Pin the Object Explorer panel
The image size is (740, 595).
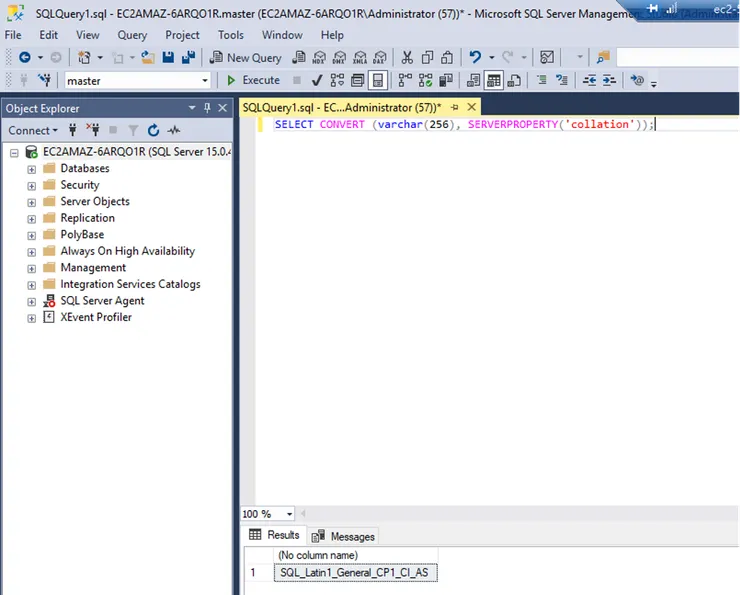208,108
